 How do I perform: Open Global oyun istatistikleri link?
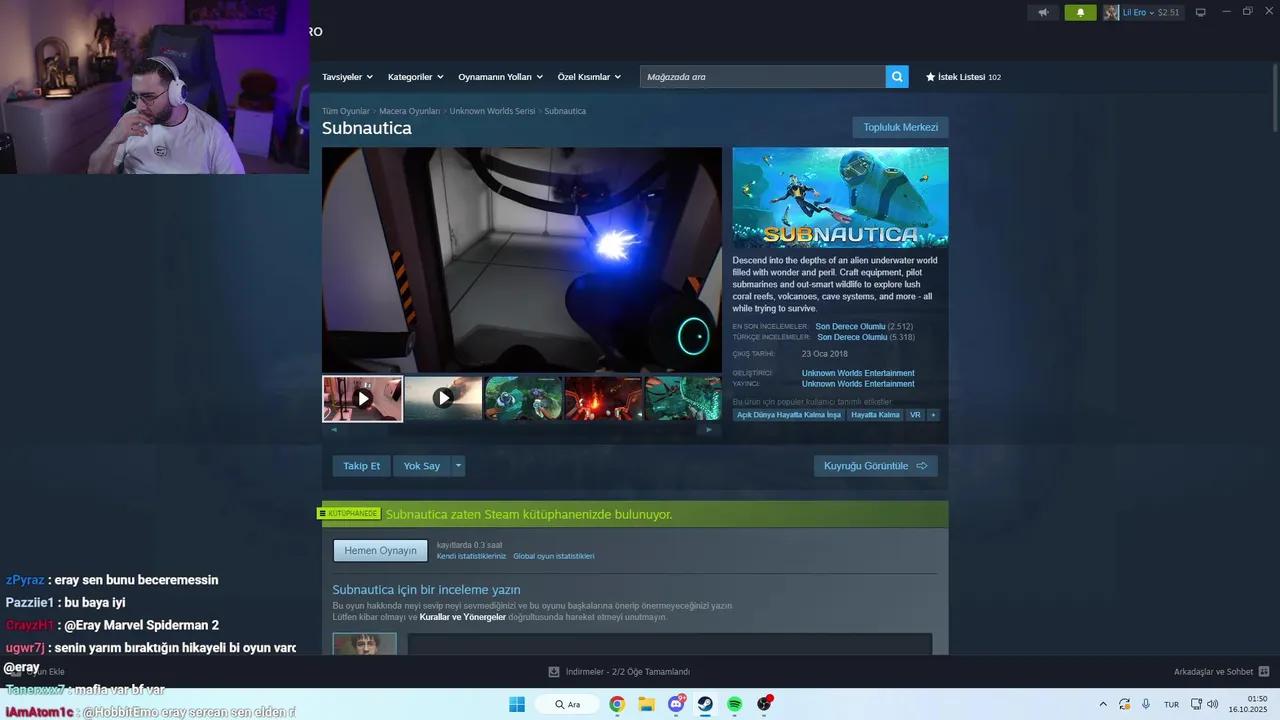554,556
